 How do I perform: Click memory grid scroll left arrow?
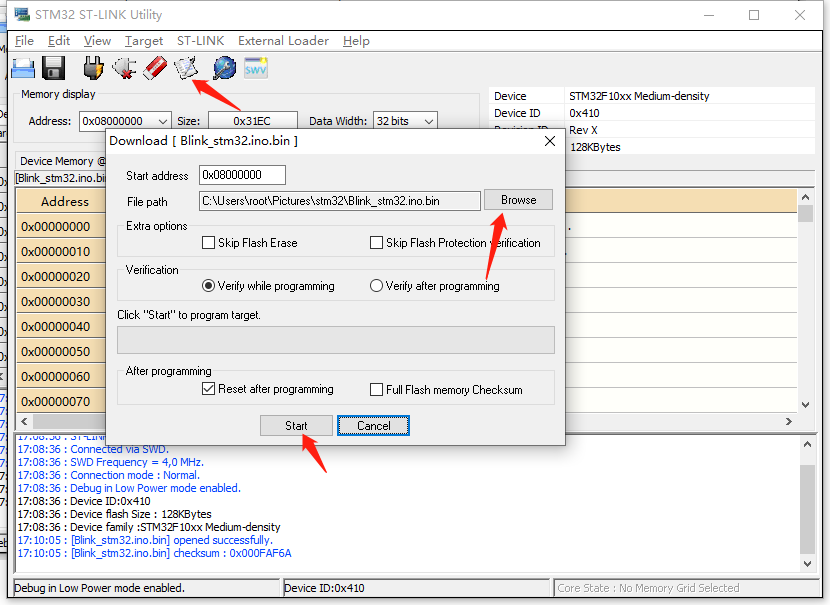click(24, 421)
